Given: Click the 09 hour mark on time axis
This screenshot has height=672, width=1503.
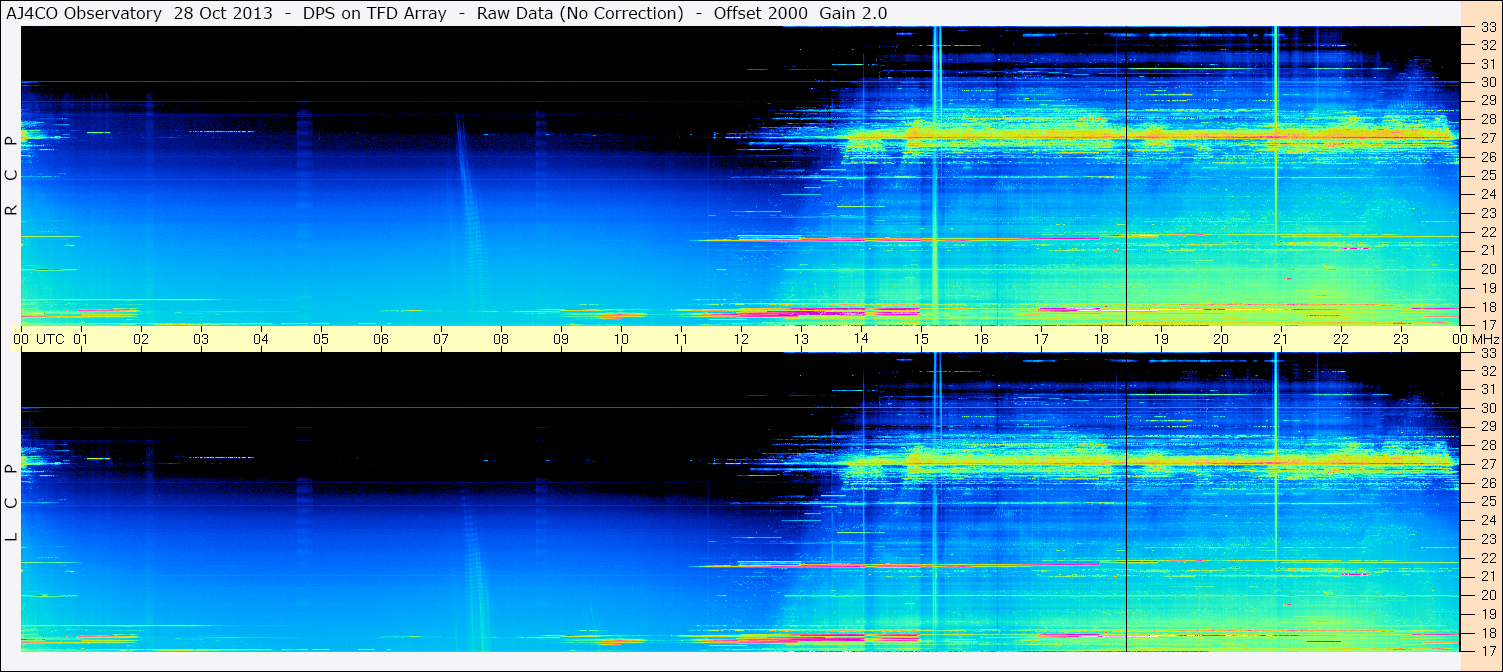Looking at the screenshot, I should [x=561, y=339].
